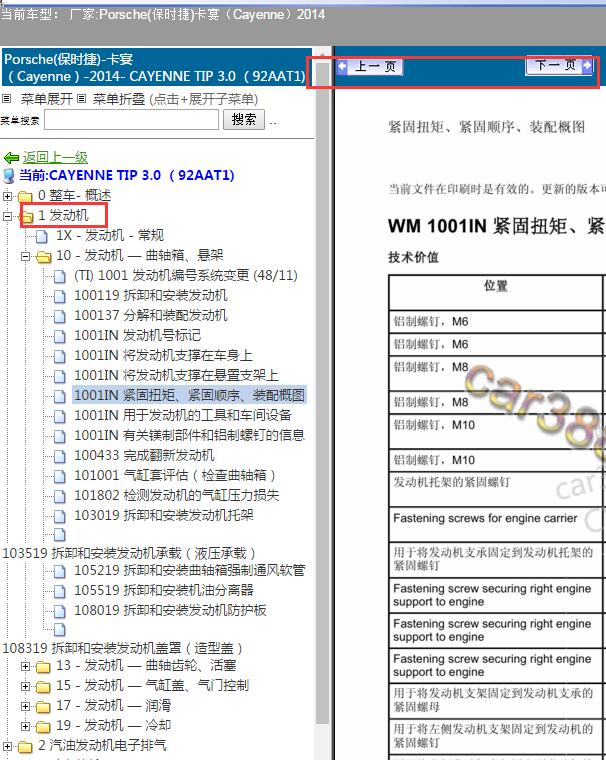Click the 菜单搜索 input field

(131, 120)
